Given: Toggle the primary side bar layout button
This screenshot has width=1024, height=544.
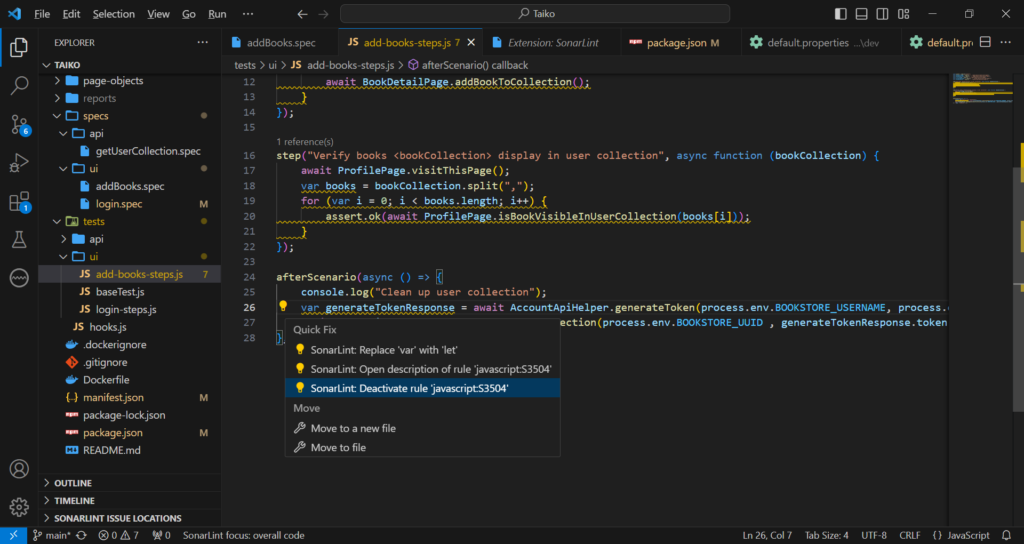Looking at the screenshot, I should tap(842, 14).
